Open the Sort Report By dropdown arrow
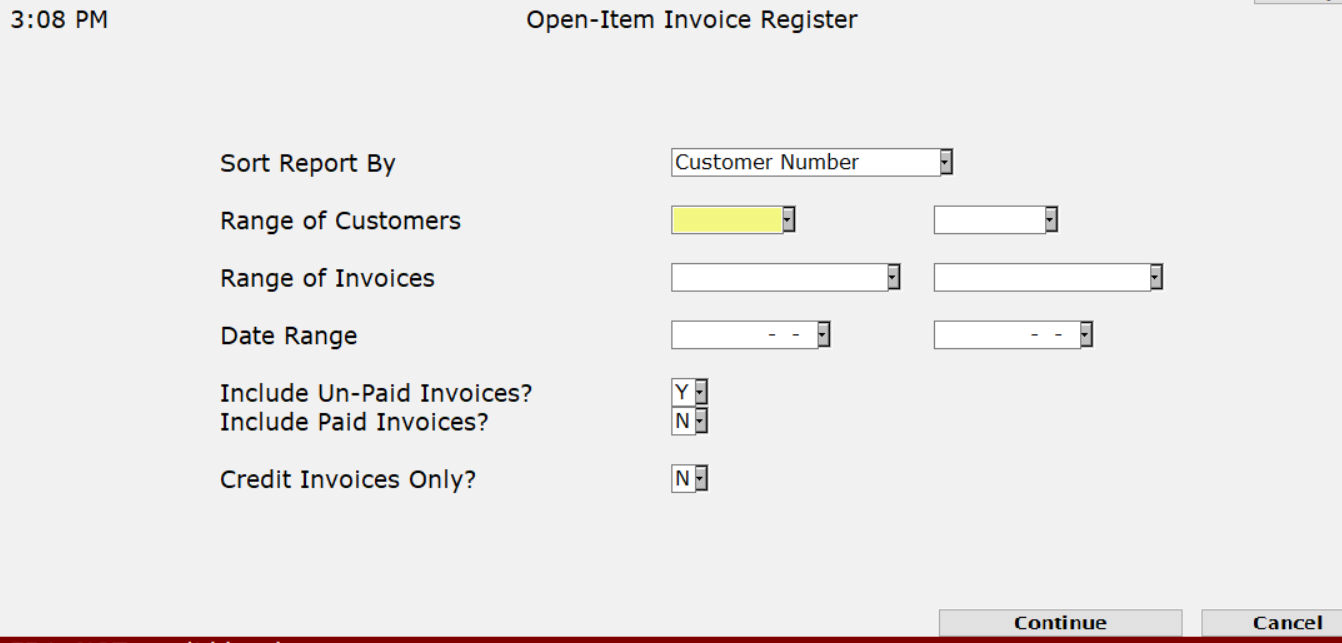Image resolution: width=1342 pixels, height=643 pixels. coord(946,162)
